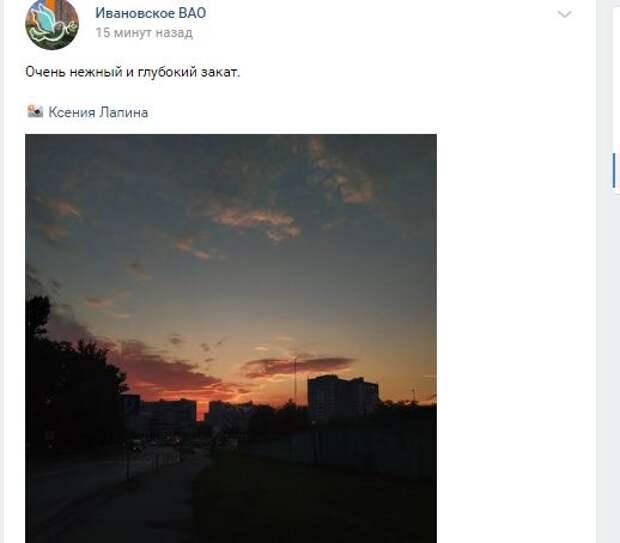This screenshot has height=543, width=620.
Task: Click the pink cloud above the horizon in photo
Action: pyautogui.click(x=297, y=367)
